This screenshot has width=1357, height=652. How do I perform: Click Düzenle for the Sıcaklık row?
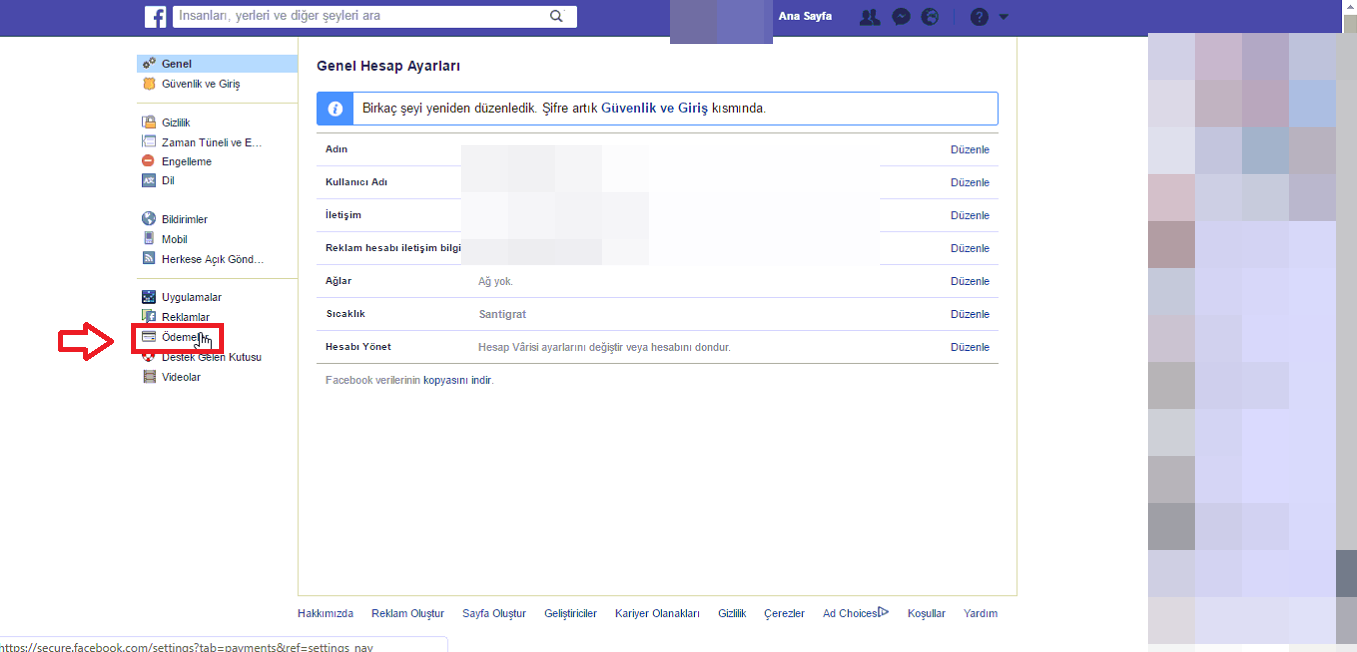pyautogui.click(x=970, y=314)
